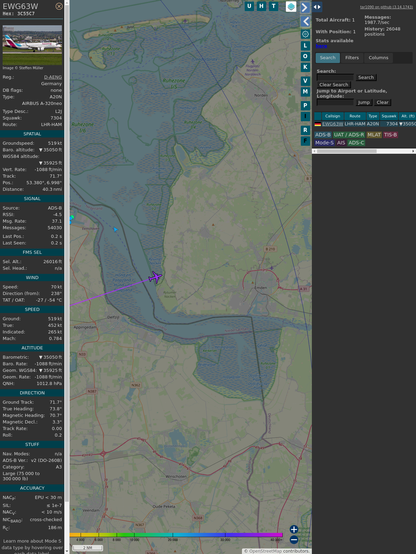The height and width of the screenshot is (554, 416).
Task: Select the purple aircraft icon on map
Action: tap(155, 277)
